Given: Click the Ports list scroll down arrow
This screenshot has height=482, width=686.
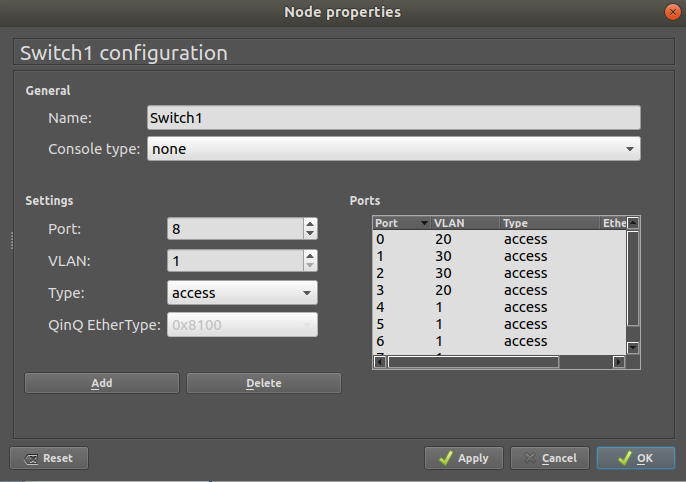Looking at the screenshot, I should [x=633, y=348].
